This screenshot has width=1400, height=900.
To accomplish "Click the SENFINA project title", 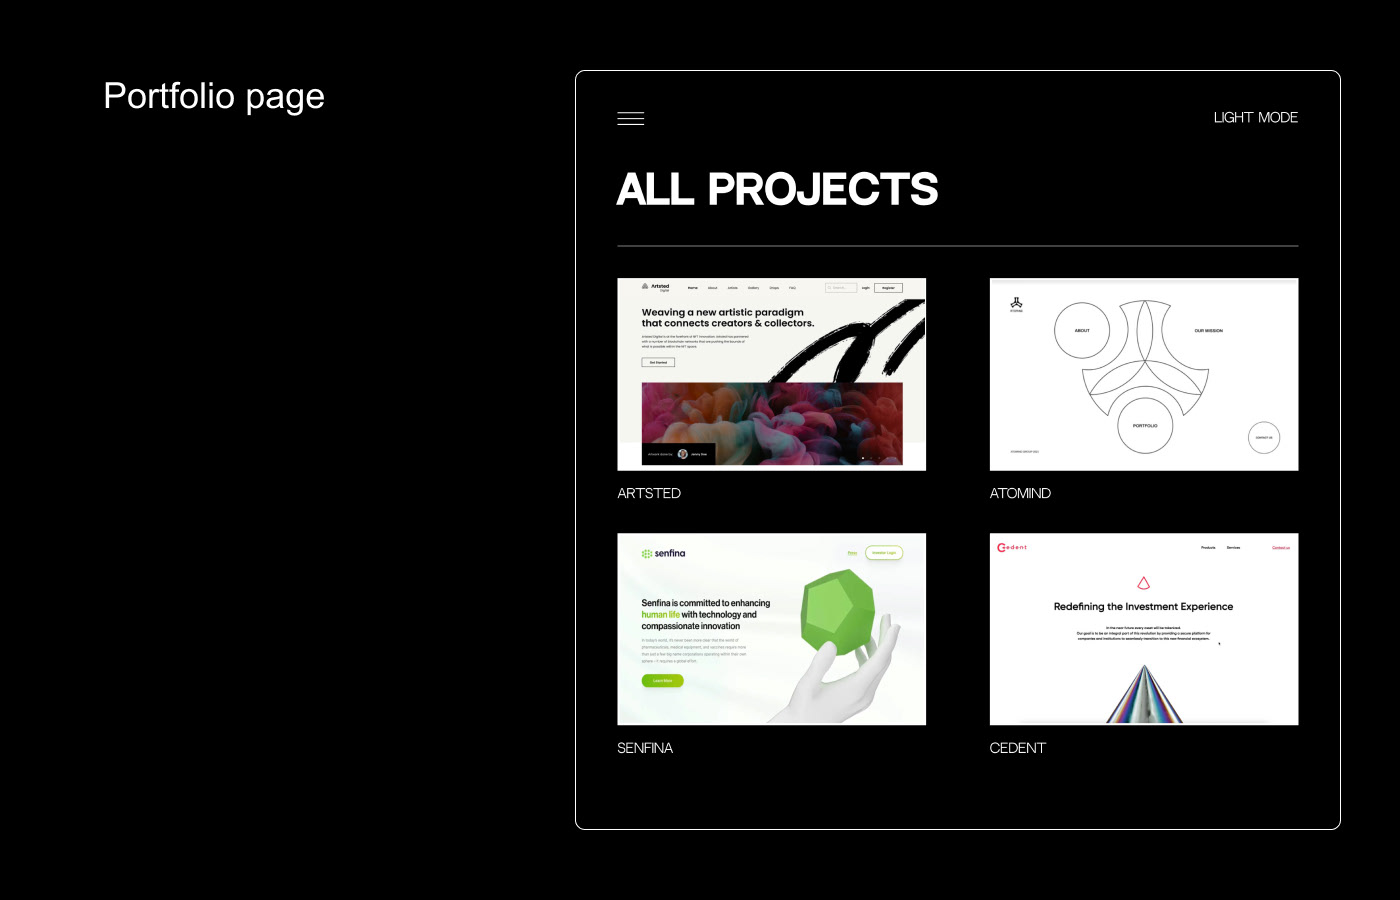I will click(645, 748).
